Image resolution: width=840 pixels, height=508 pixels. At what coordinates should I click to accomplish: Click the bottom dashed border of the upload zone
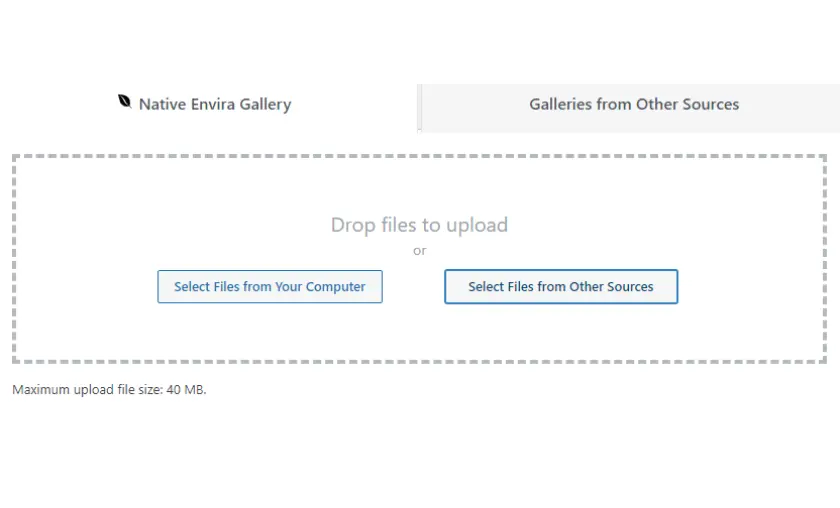point(419,361)
